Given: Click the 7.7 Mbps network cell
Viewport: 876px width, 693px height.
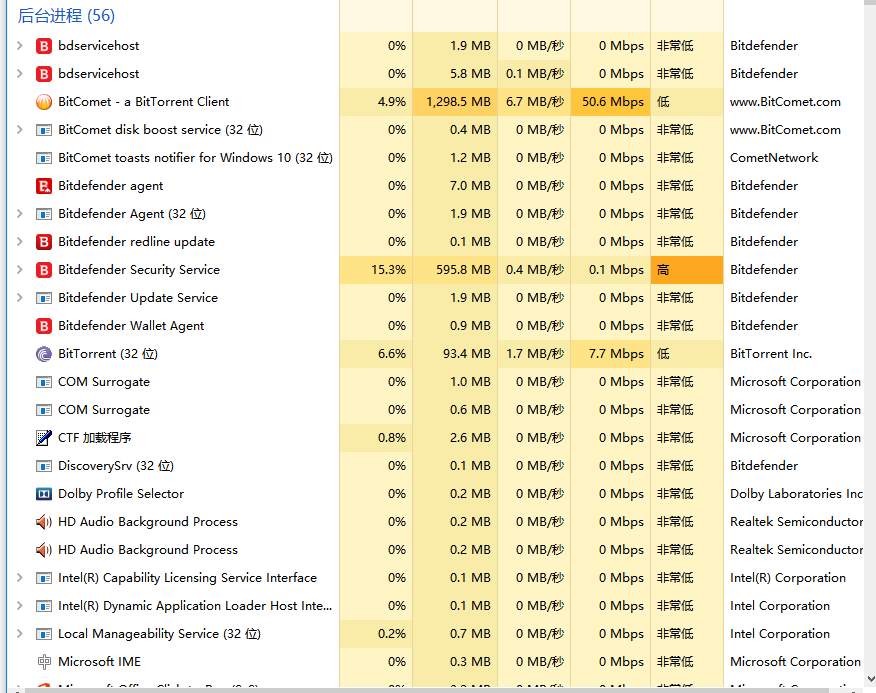Looking at the screenshot, I should (x=611, y=354).
